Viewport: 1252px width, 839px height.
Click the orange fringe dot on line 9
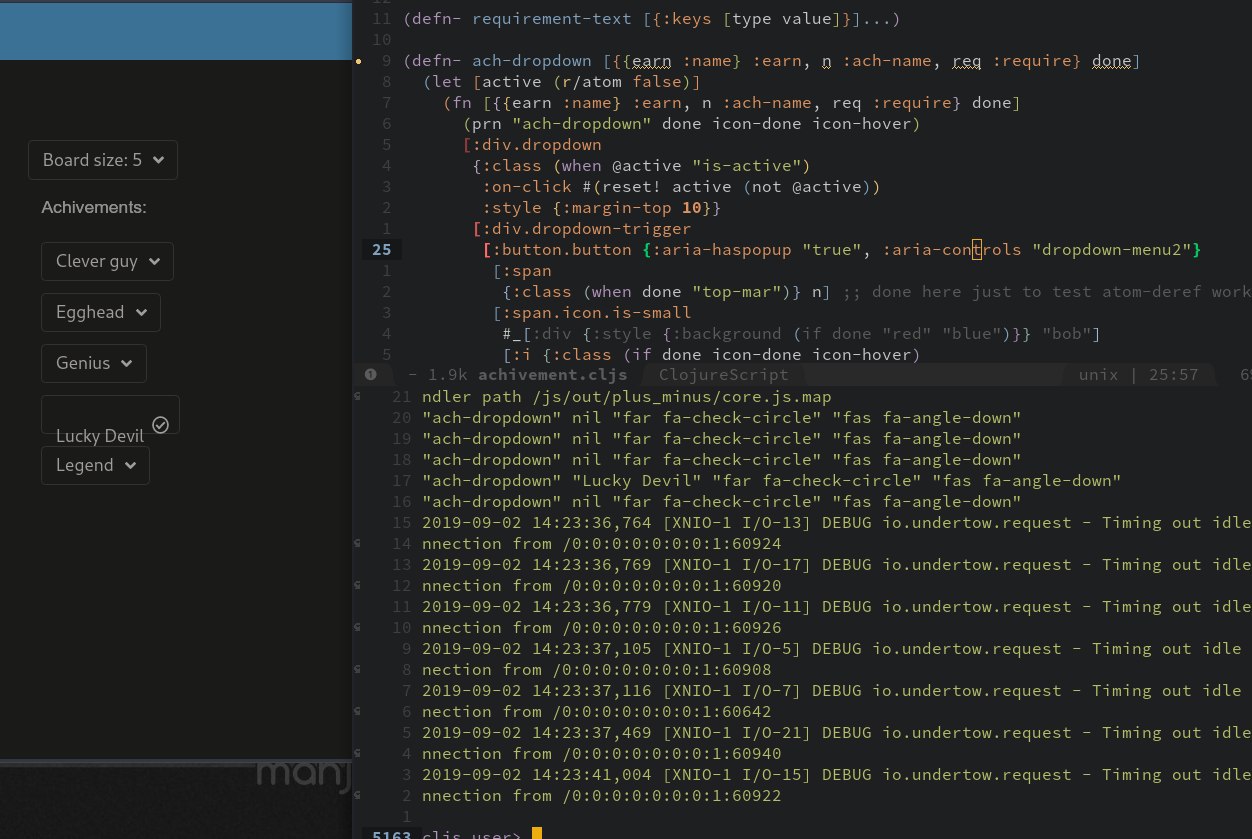[359, 62]
